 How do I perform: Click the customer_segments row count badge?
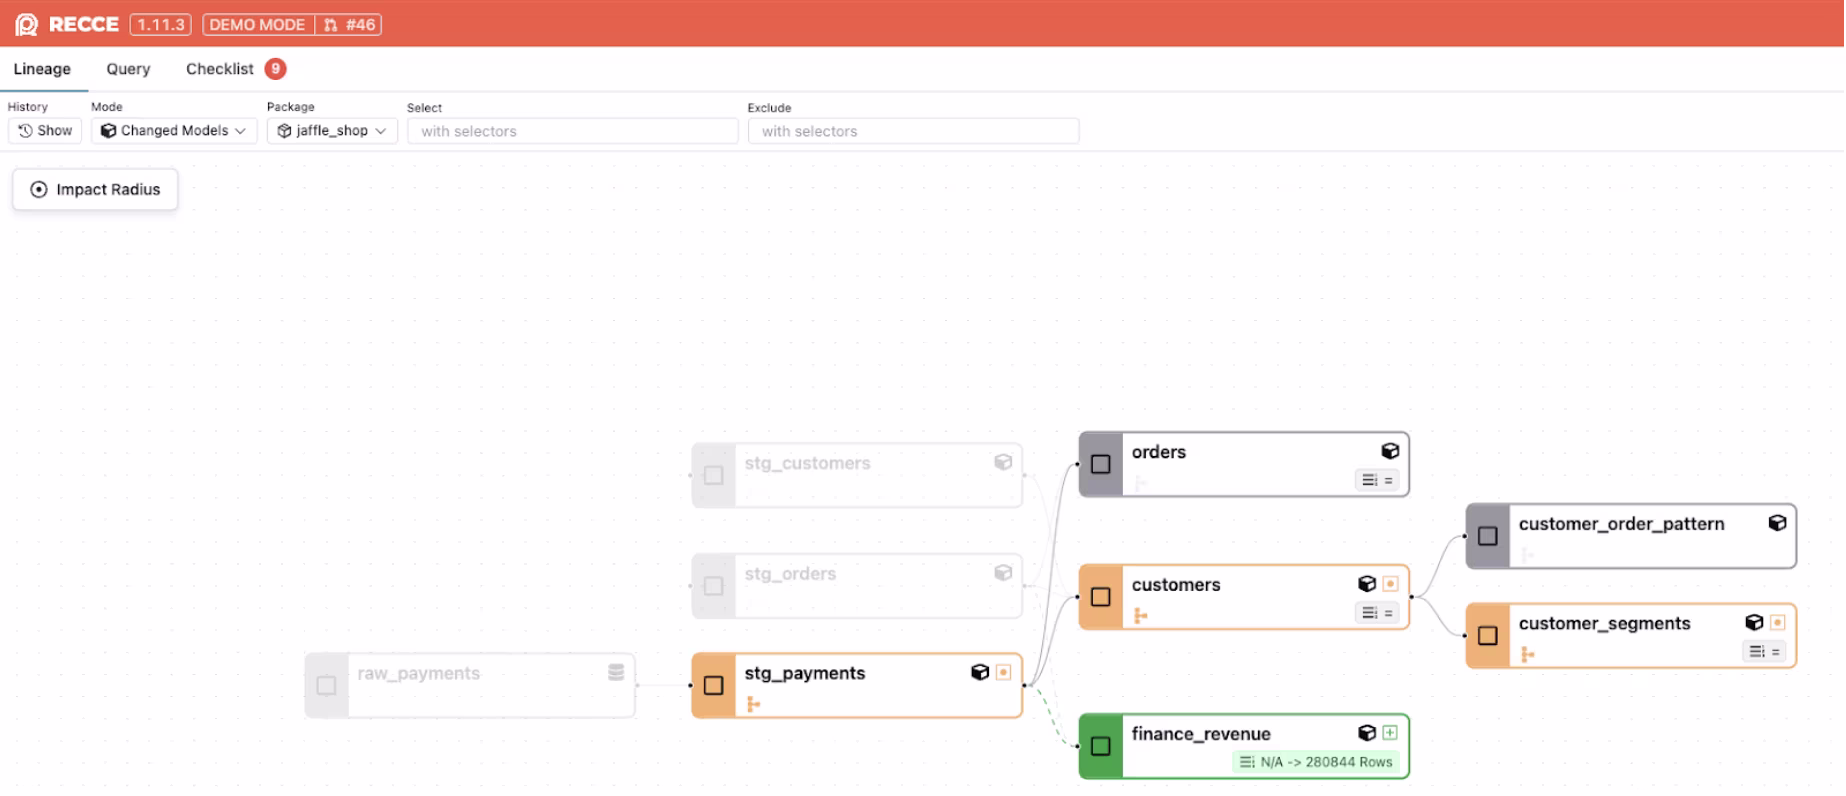pyautogui.click(x=1764, y=651)
